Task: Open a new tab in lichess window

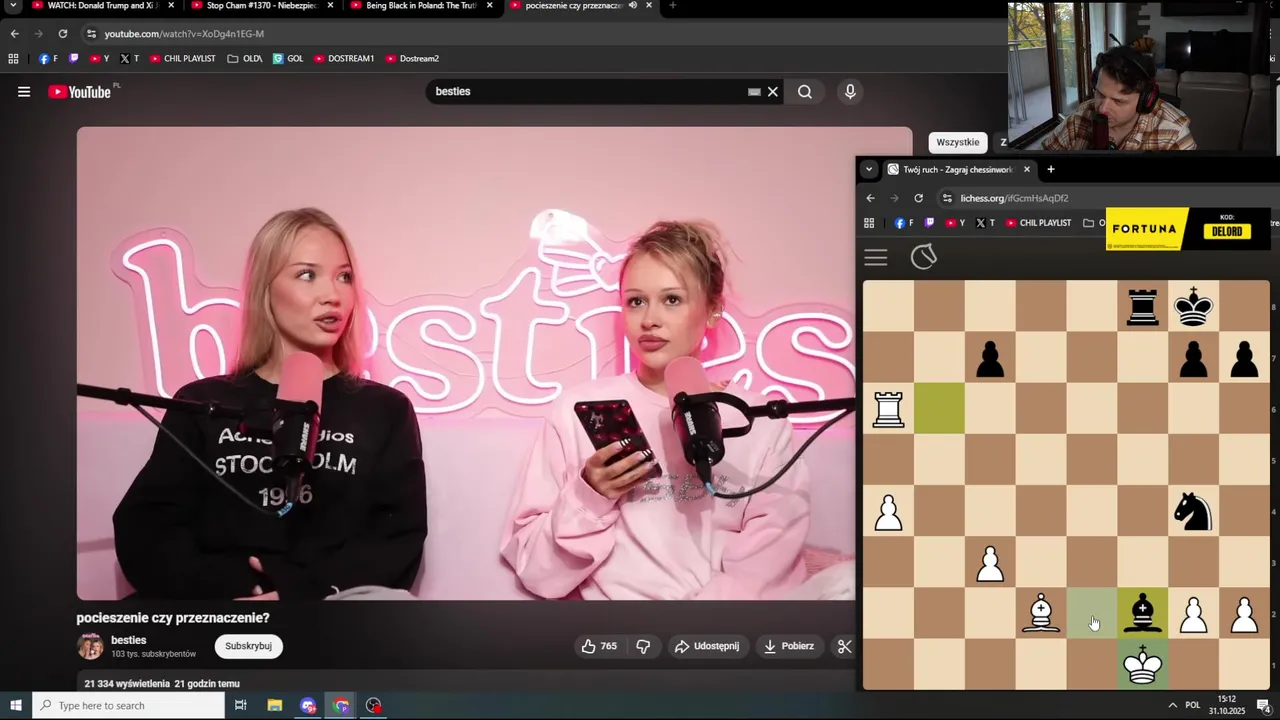Action: 1050,169
